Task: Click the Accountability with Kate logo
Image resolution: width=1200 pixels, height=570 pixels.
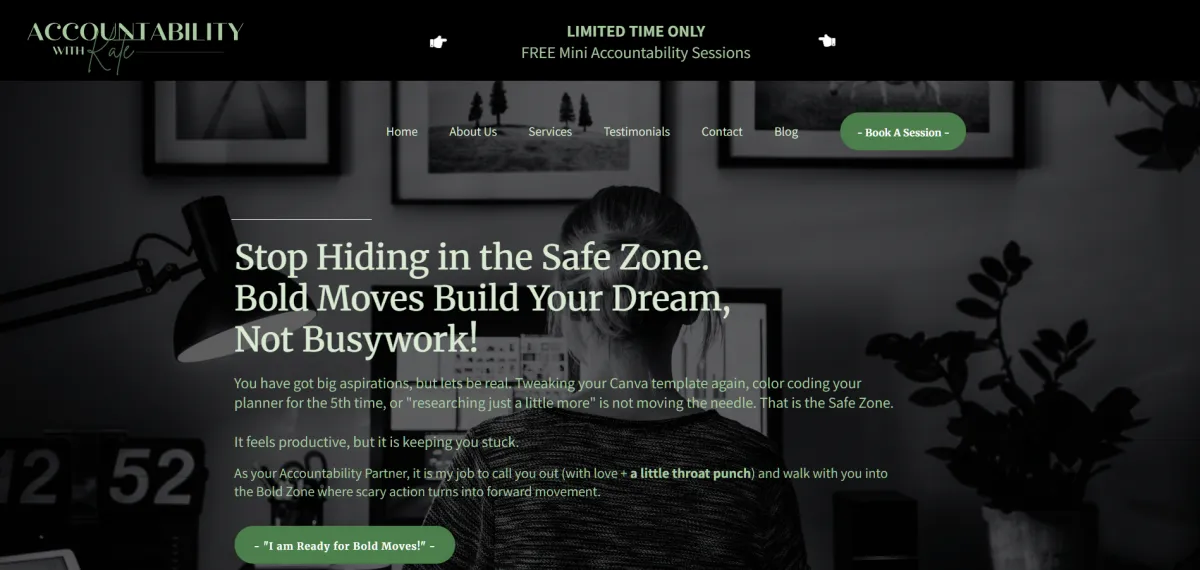Action: (135, 46)
